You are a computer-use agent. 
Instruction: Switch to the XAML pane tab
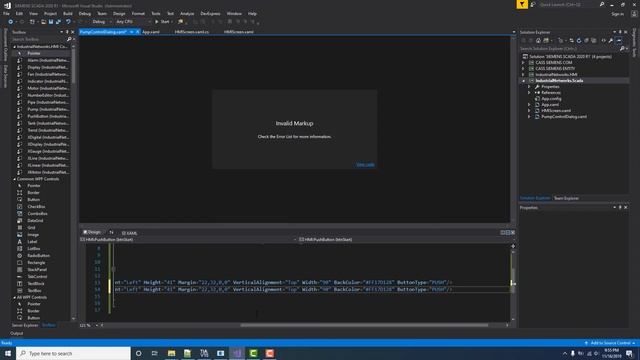click(130, 233)
